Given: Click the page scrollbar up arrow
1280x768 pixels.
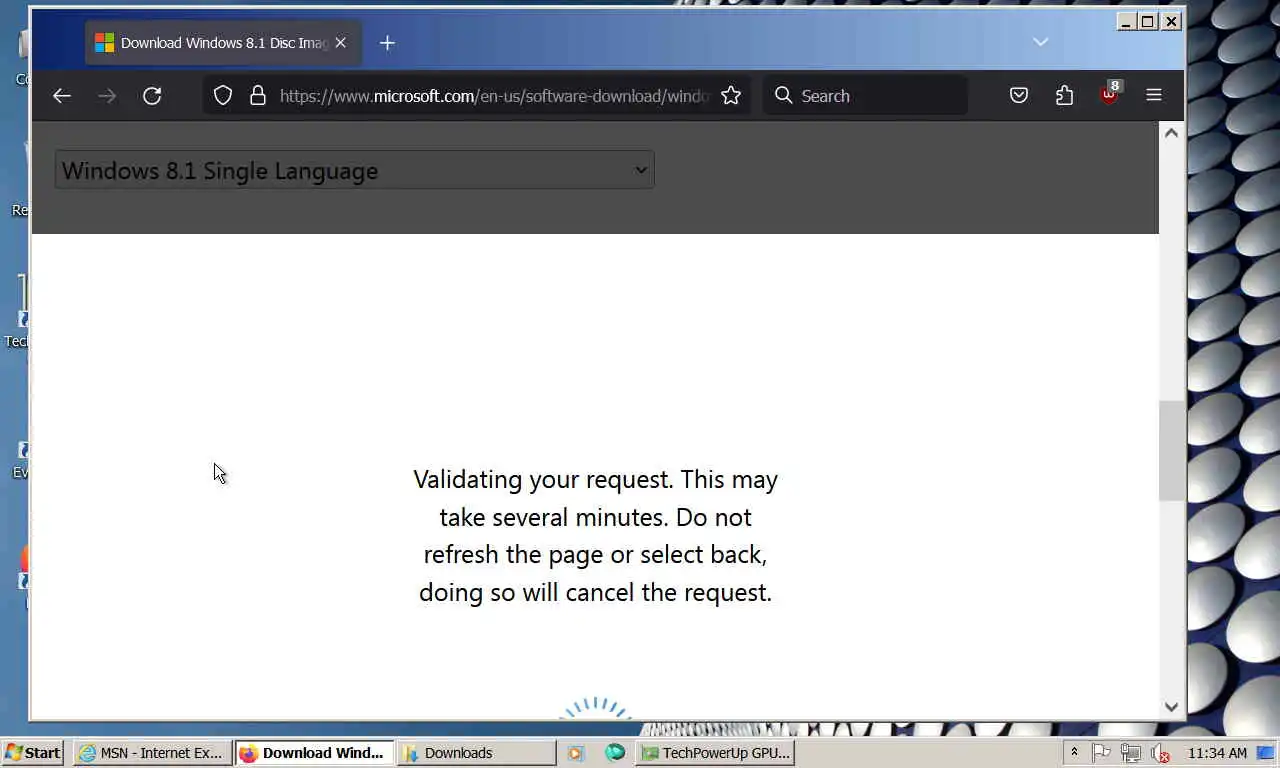Looking at the screenshot, I should (1171, 133).
